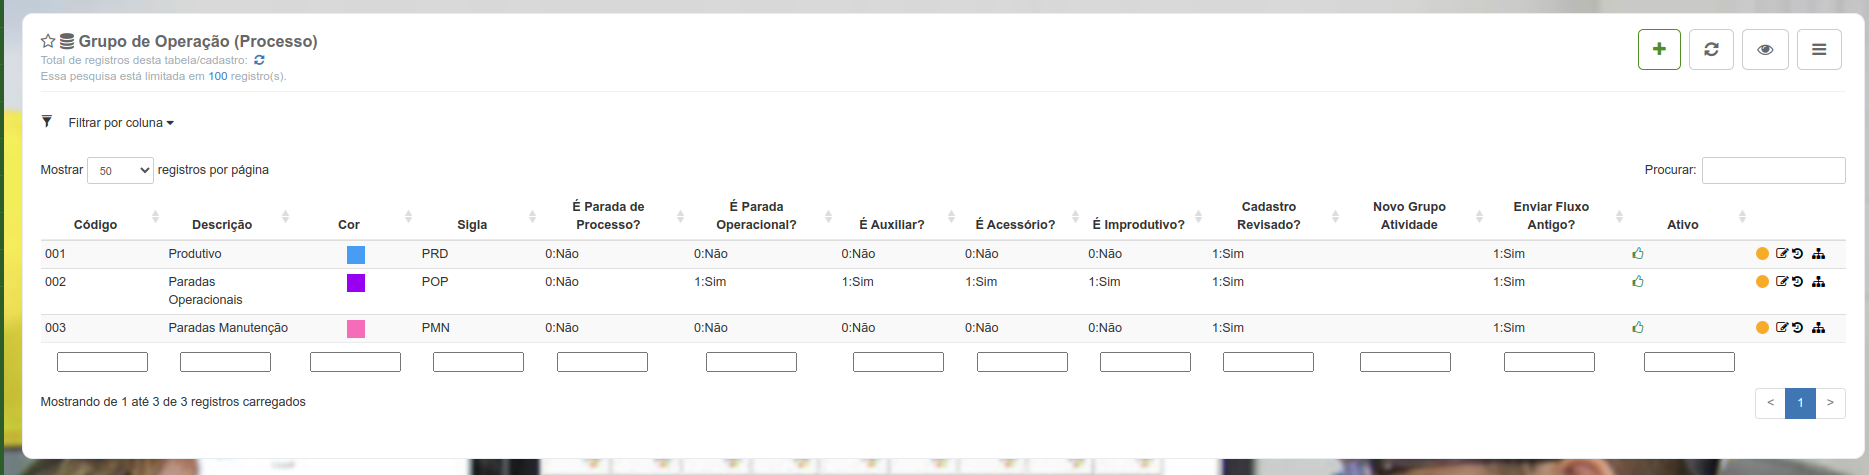Click the Procurar search input field
Viewport: 1869px width, 475px height.
1774,170
